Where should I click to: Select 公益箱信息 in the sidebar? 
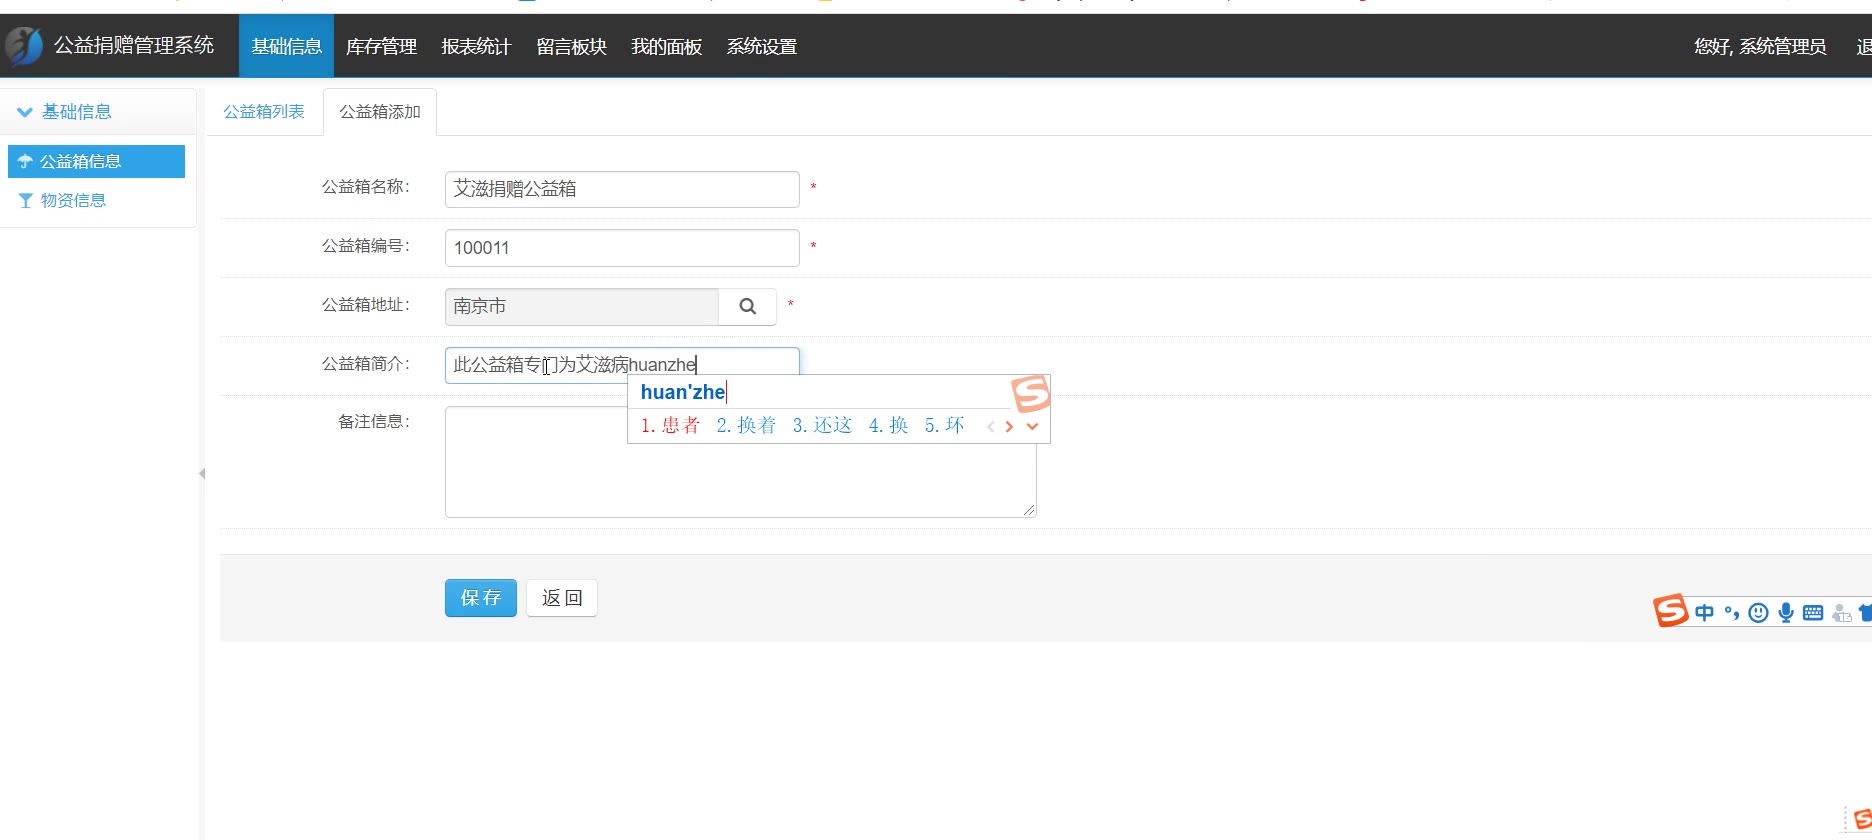[96, 161]
